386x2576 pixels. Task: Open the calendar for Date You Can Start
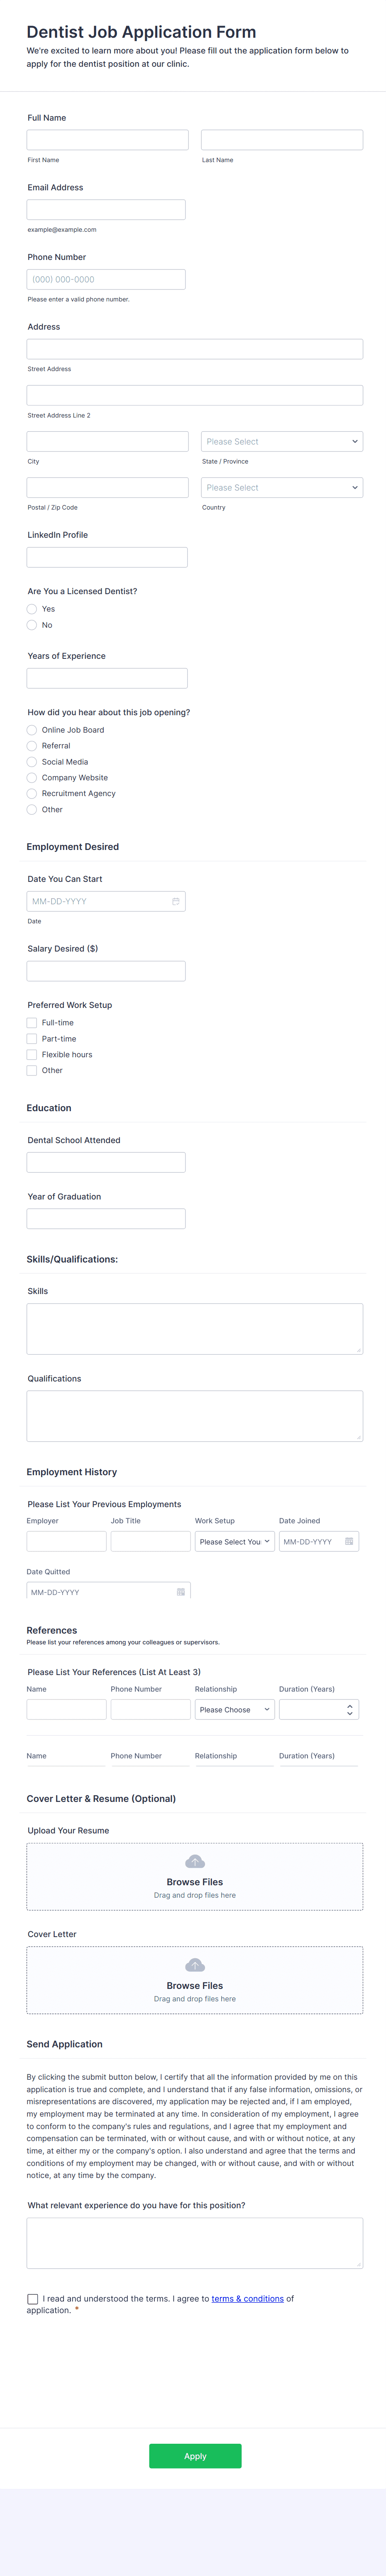[175, 901]
